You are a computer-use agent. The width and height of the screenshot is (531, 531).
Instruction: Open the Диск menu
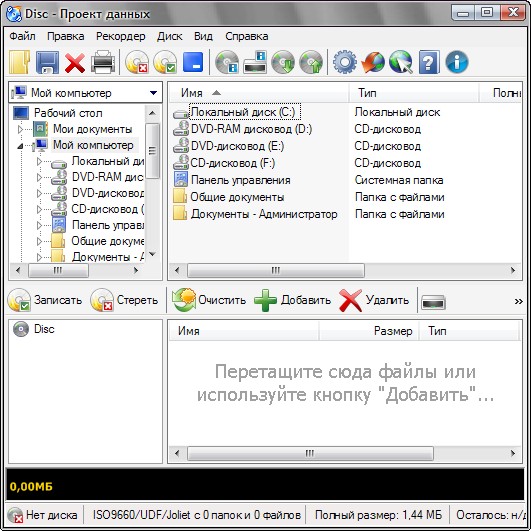[x=170, y=36]
